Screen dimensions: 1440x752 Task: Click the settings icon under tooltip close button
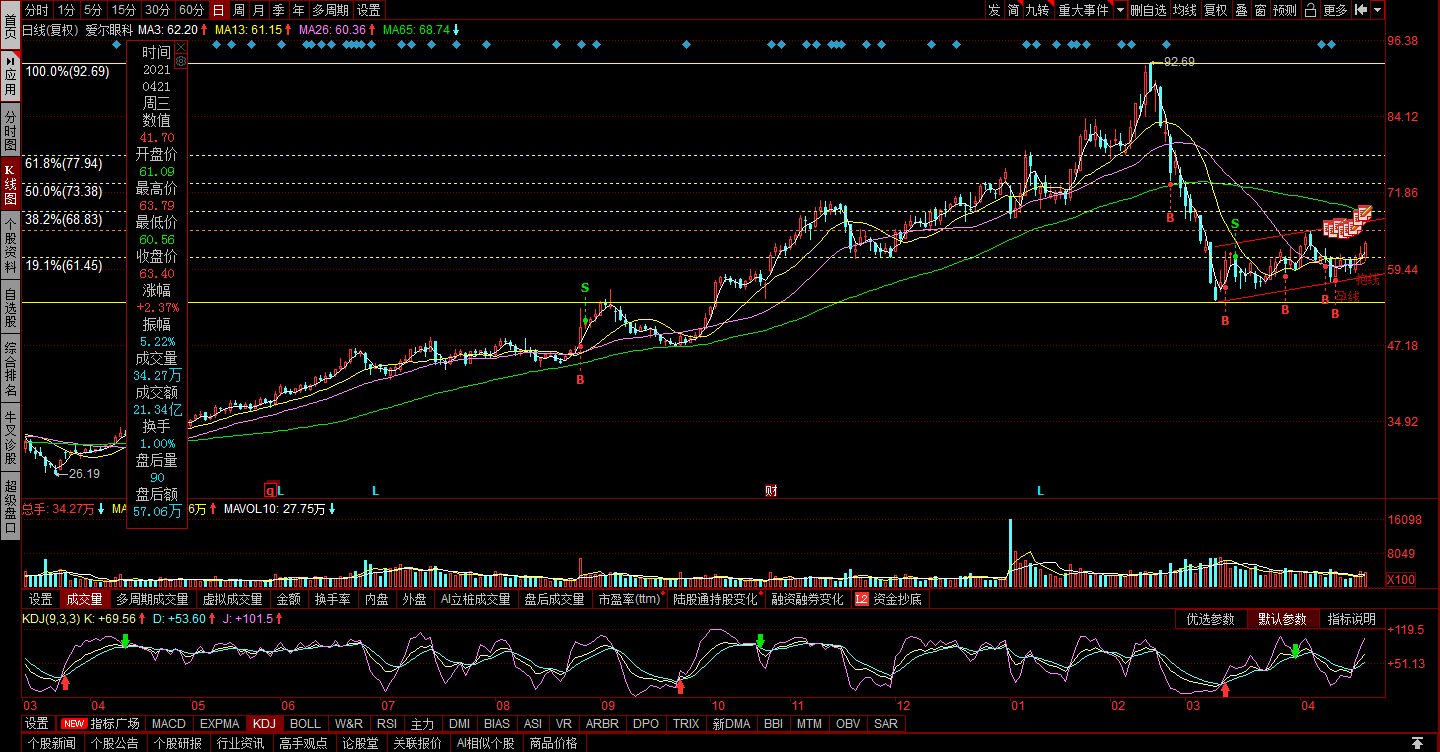tap(181, 61)
